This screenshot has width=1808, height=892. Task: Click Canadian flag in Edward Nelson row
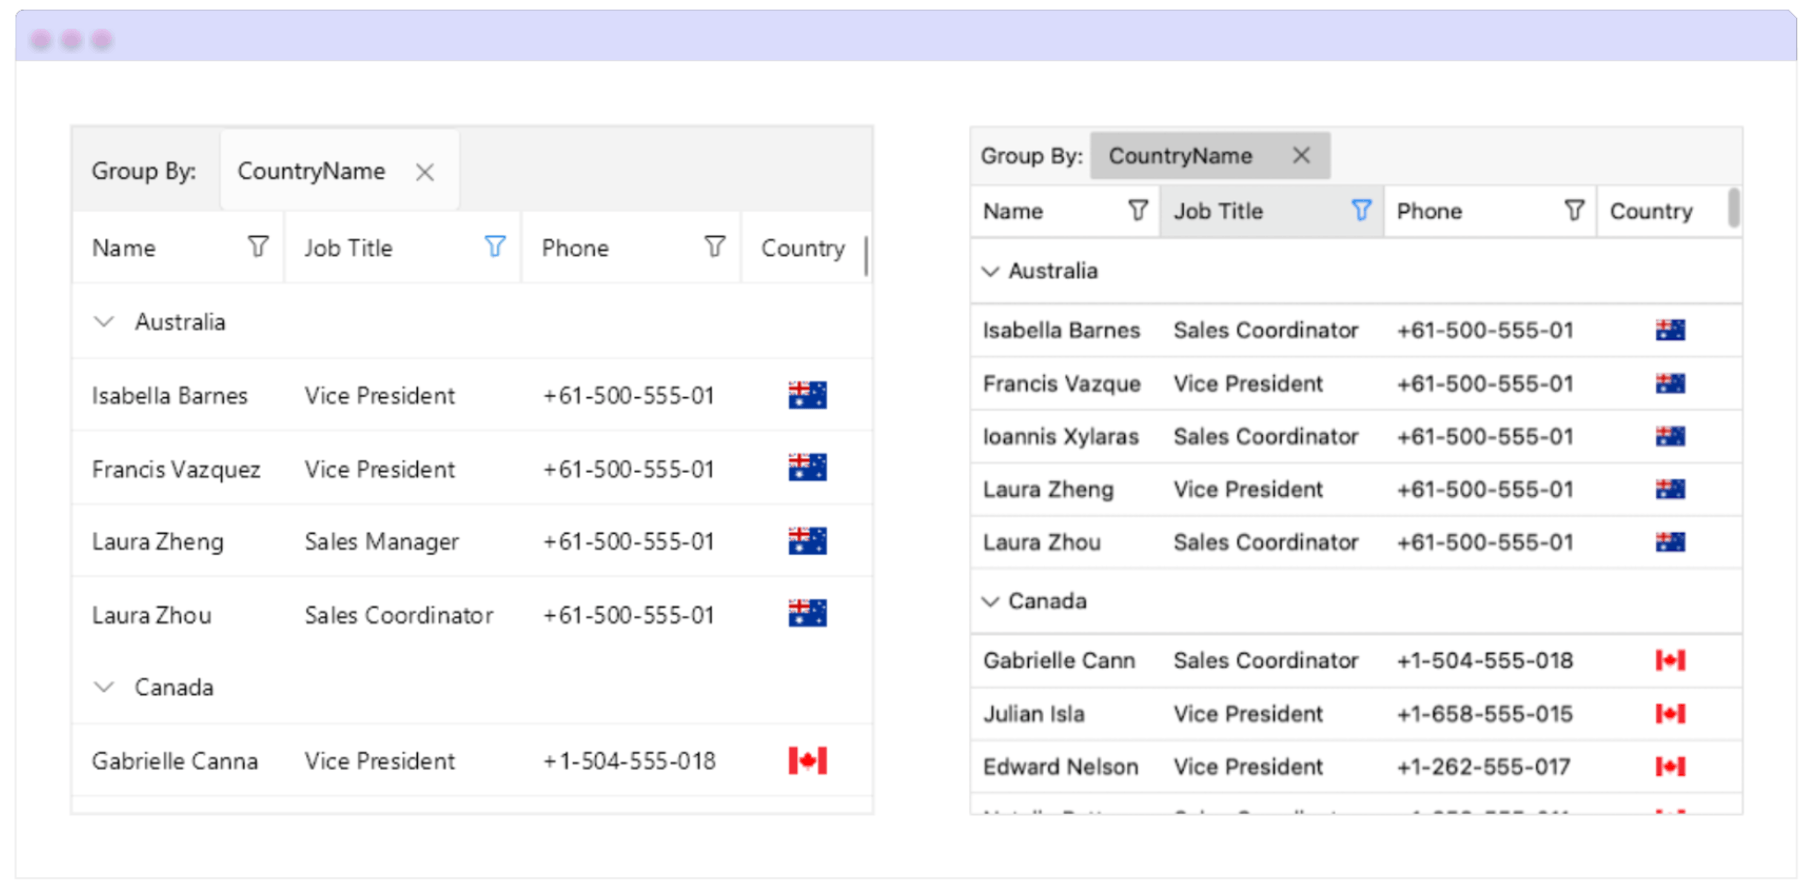click(x=1670, y=766)
